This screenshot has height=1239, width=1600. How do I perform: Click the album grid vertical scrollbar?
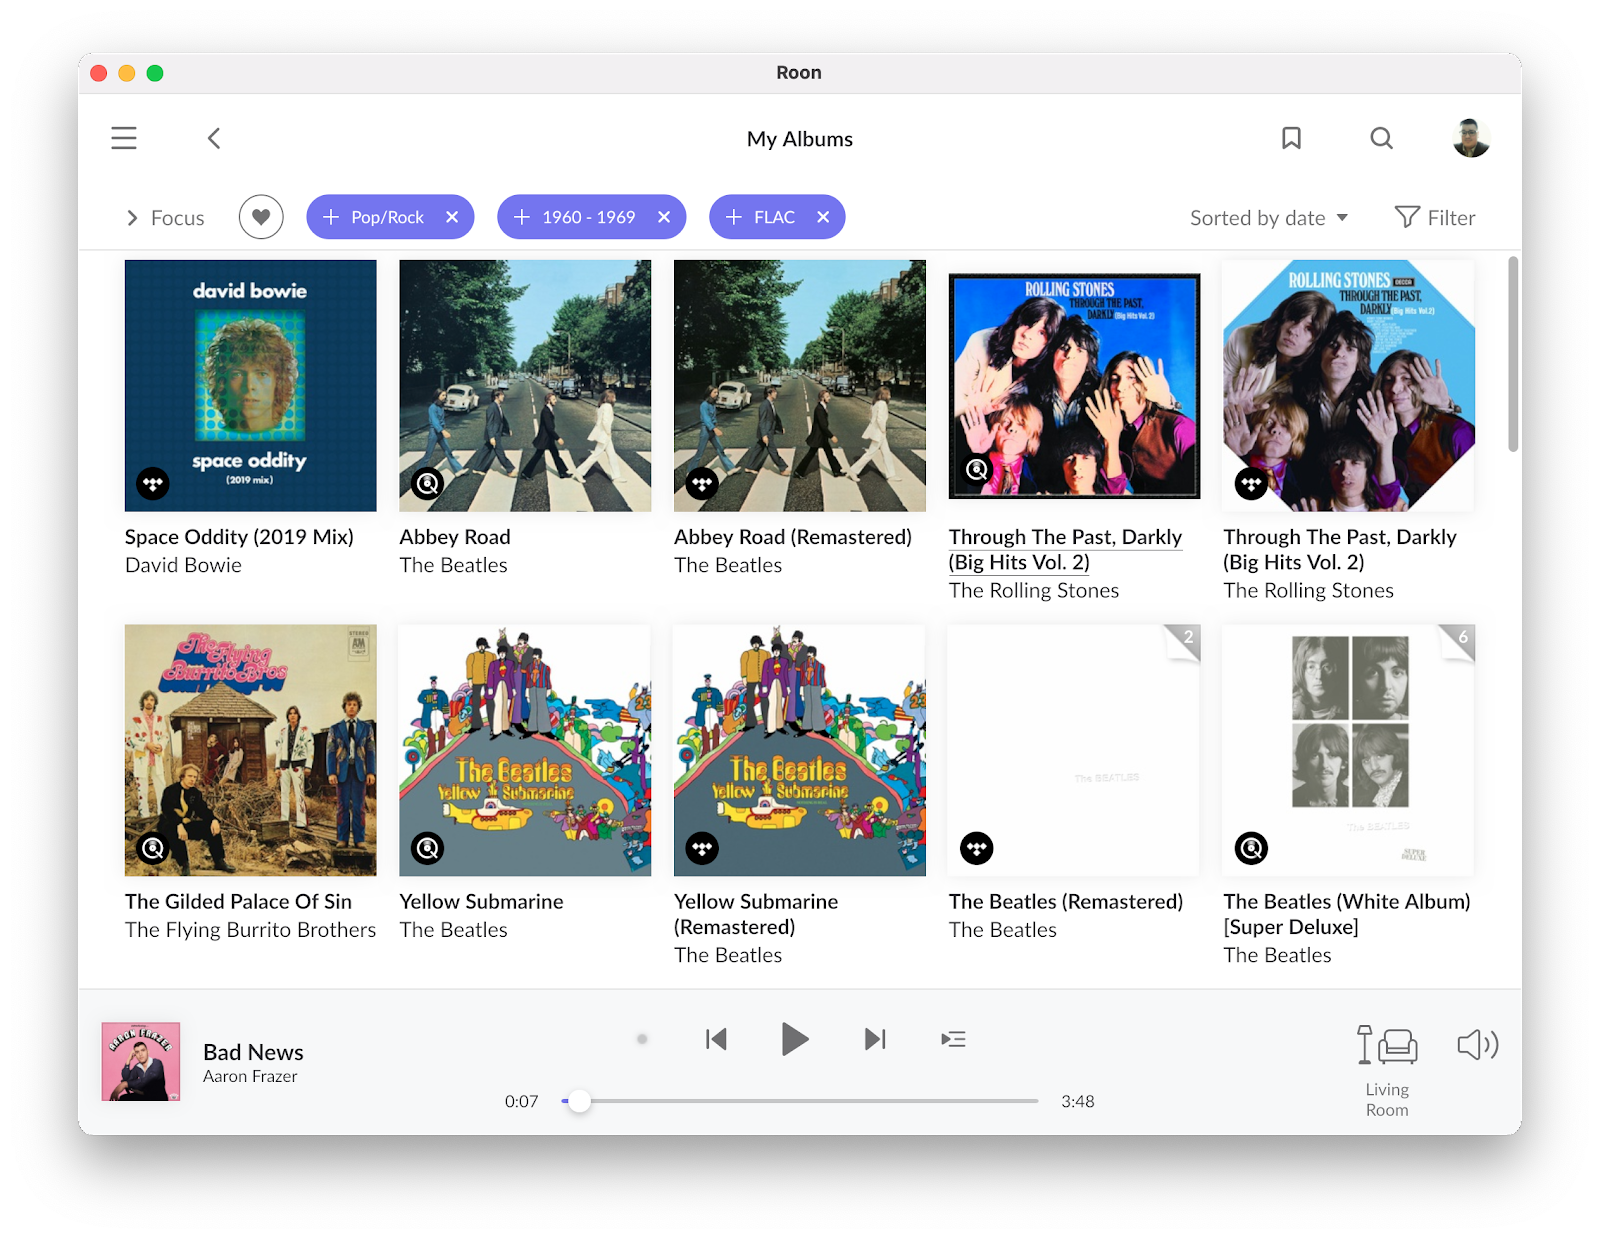tap(1513, 354)
